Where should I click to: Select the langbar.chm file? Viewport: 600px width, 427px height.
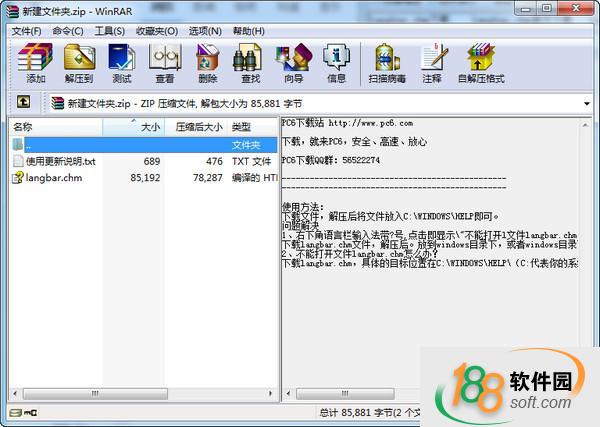coord(53,178)
